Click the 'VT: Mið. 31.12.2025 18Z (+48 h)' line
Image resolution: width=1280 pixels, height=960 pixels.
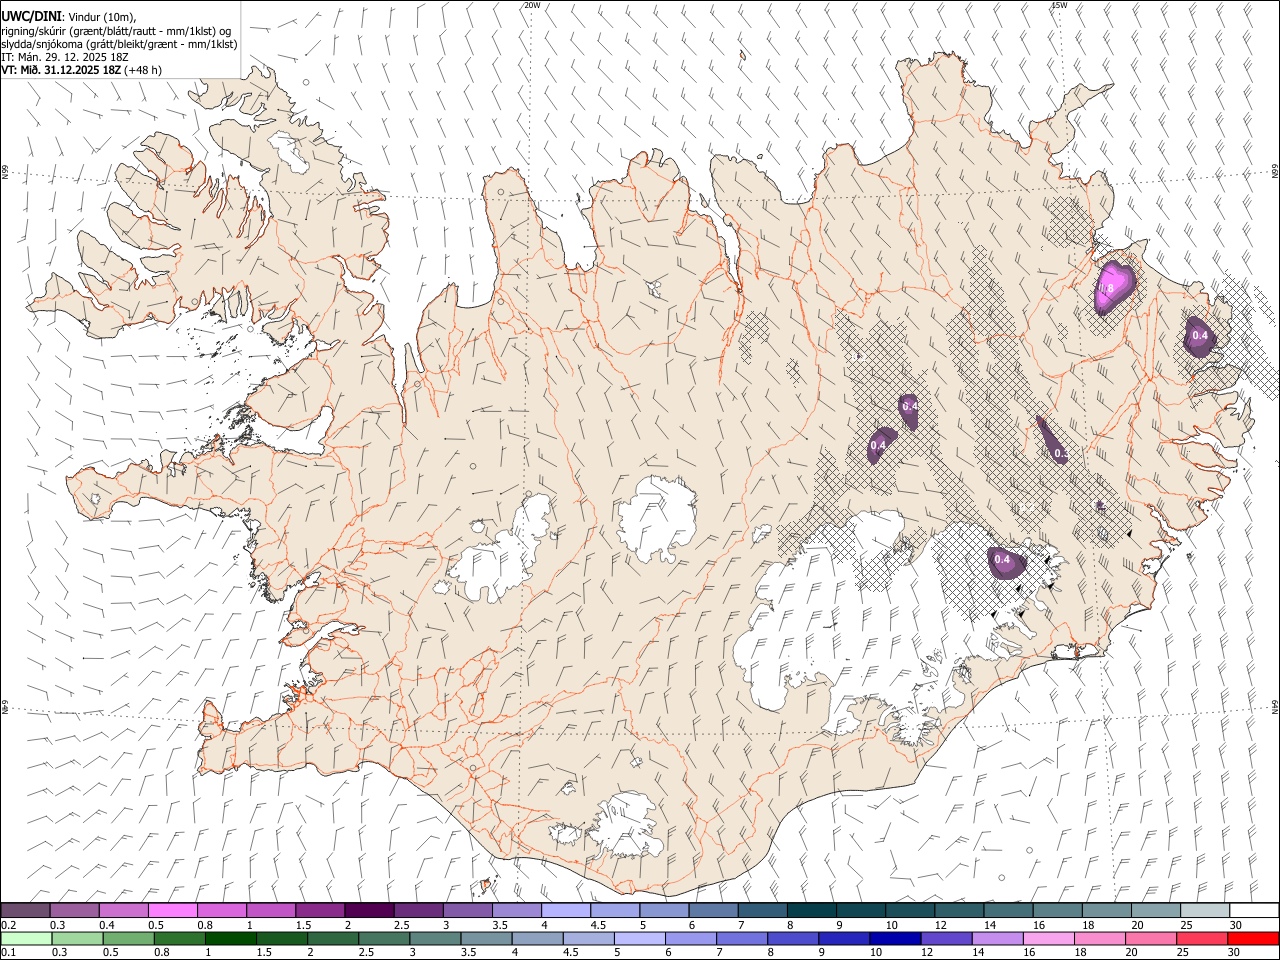82,70
